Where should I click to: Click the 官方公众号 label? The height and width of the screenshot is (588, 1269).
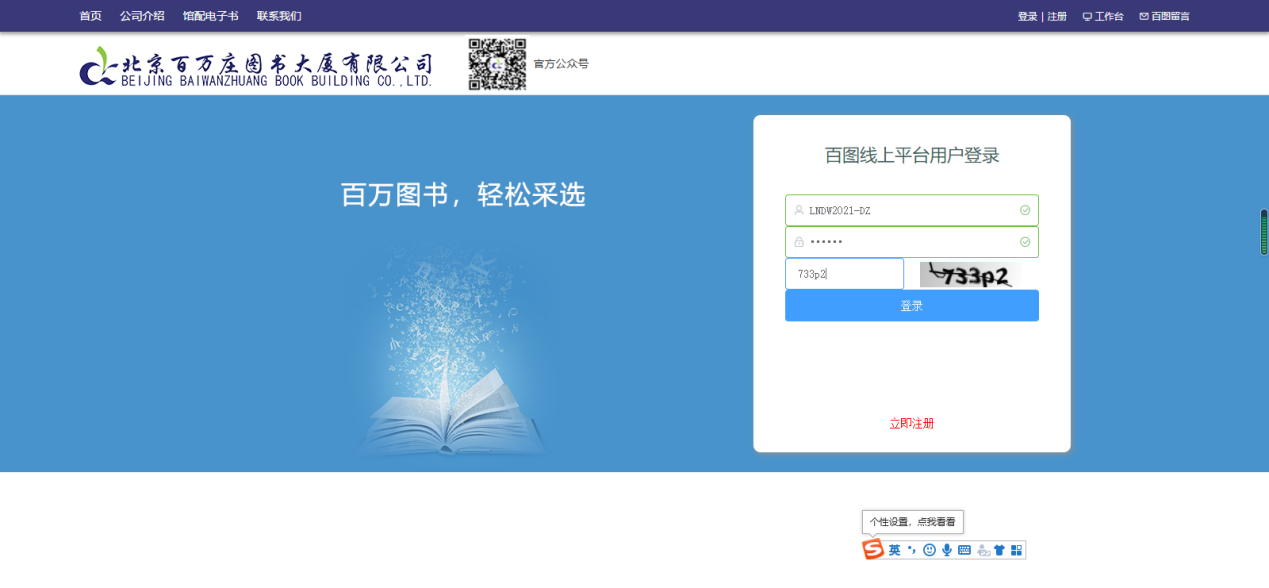click(561, 64)
